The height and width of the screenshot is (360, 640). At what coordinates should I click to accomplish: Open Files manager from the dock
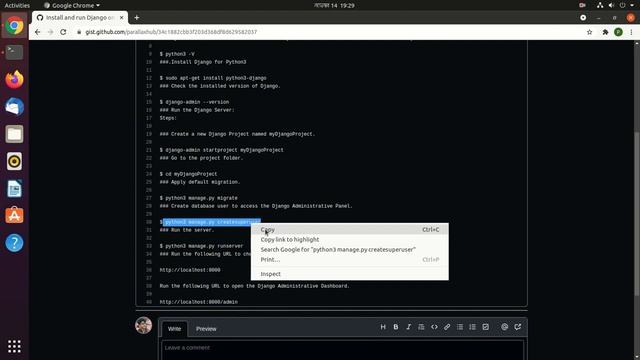pyautogui.click(x=14, y=134)
